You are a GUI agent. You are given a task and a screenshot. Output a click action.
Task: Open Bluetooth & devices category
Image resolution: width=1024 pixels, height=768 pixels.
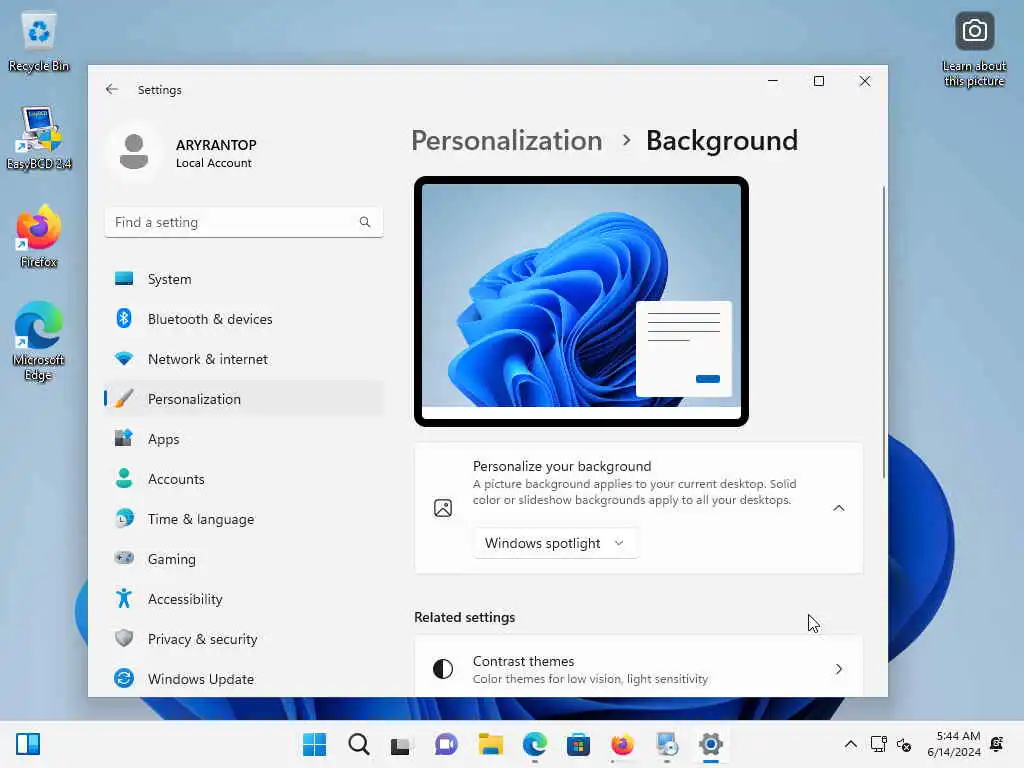pos(244,319)
